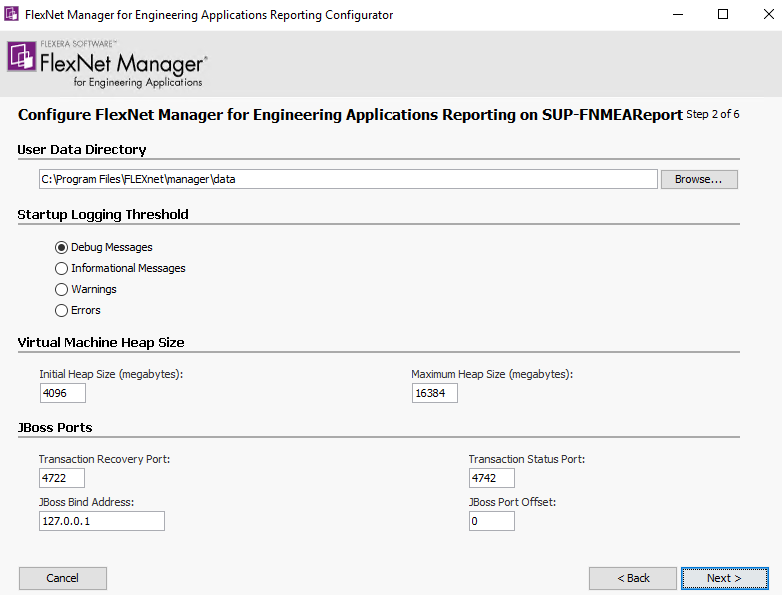The width and height of the screenshot is (782, 595).
Task: Proceed with the Next button
Action: [725, 578]
